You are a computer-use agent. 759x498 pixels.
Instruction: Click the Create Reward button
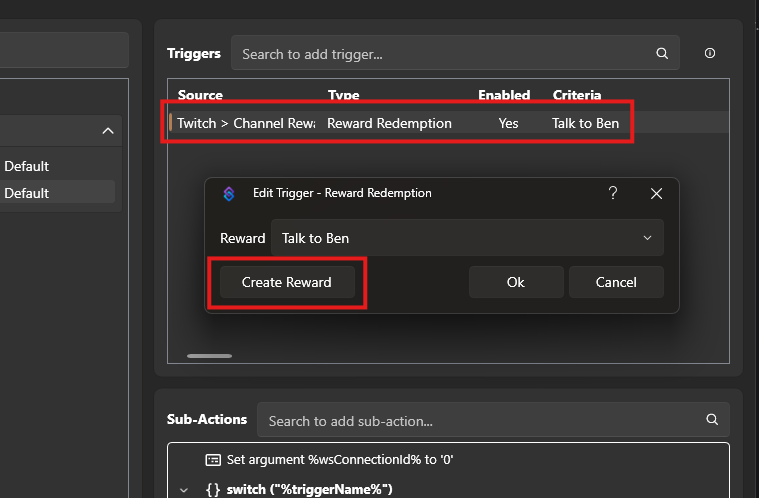point(287,282)
